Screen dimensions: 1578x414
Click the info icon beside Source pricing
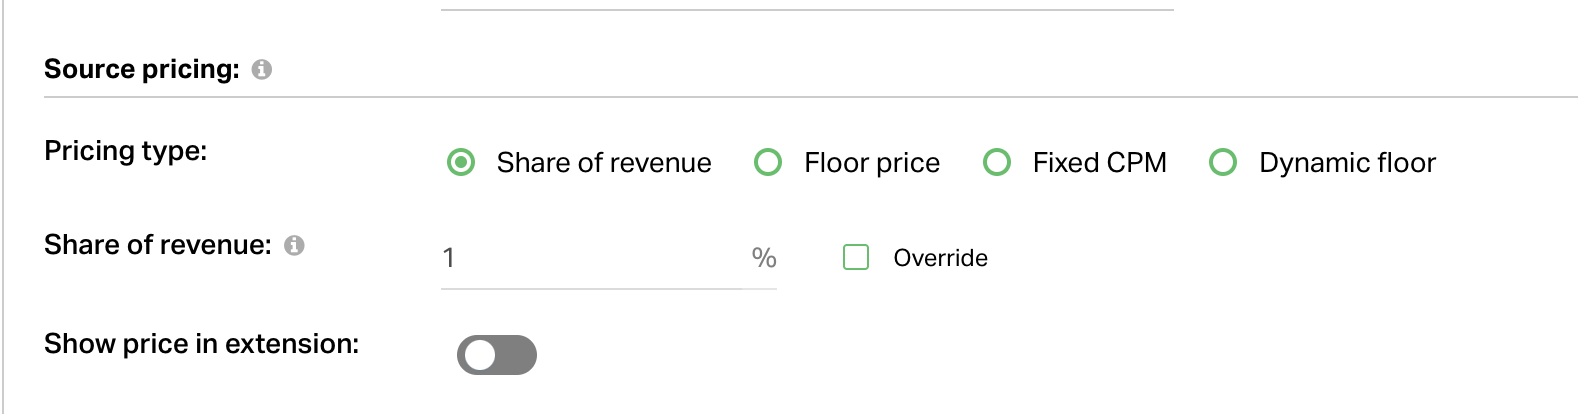(262, 69)
